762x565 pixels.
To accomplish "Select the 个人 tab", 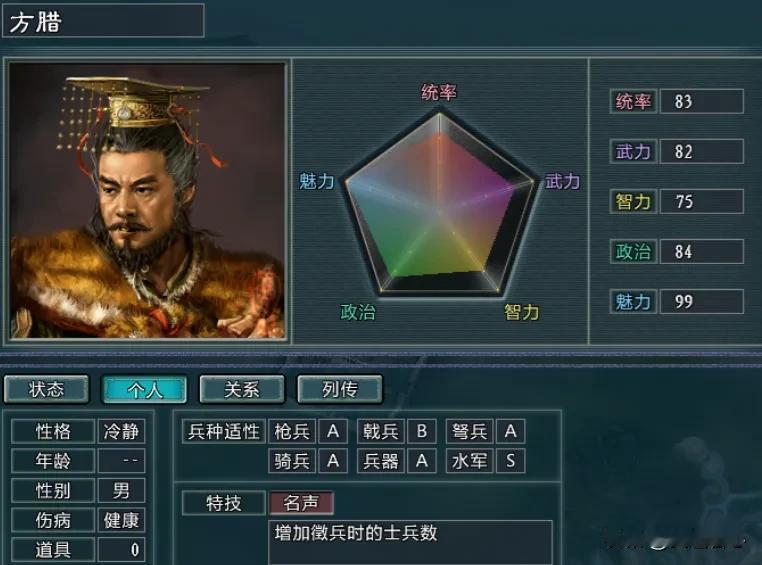I will tap(144, 389).
